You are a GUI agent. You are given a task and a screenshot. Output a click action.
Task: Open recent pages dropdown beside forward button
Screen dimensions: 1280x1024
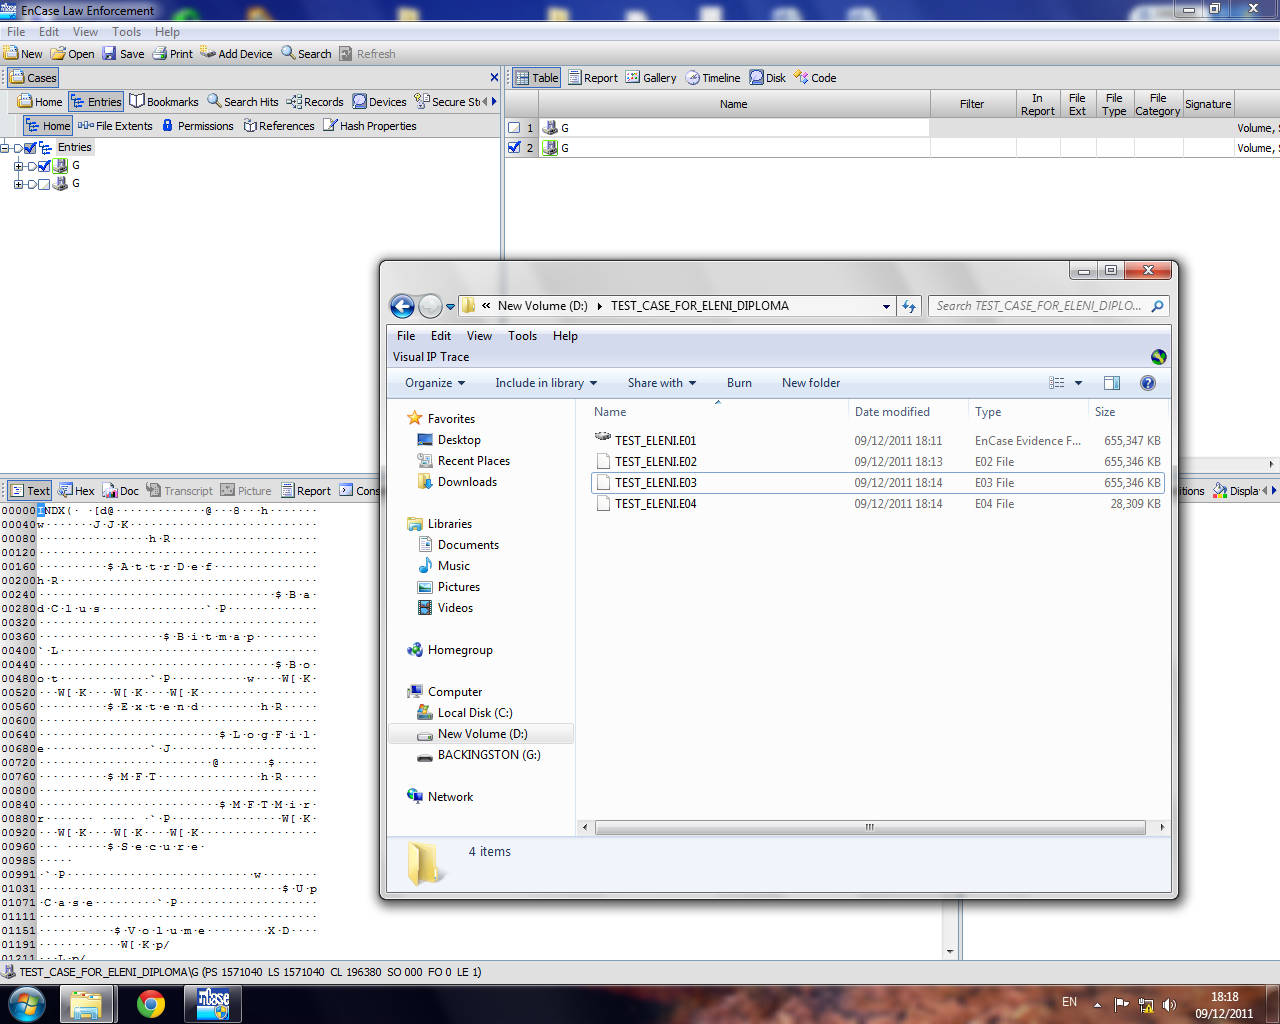[x=450, y=307]
